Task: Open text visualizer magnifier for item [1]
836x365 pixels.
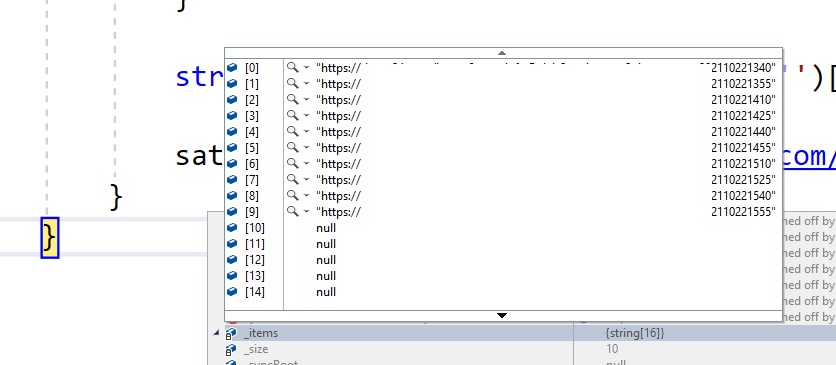Action: [x=292, y=83]
